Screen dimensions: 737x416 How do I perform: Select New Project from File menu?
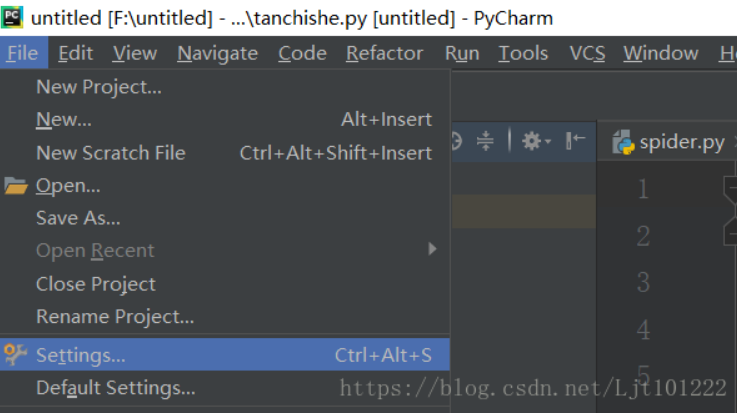coord(98,87)
